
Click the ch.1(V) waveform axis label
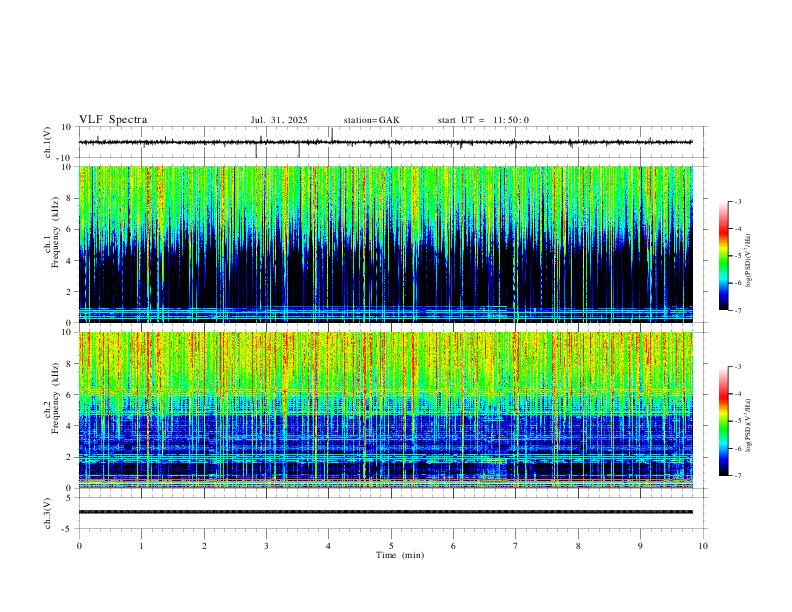point(48,142)
